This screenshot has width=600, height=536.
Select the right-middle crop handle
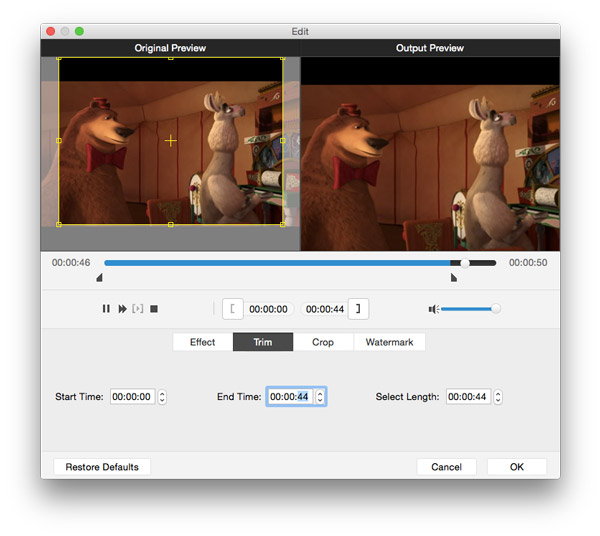(283, 141)
